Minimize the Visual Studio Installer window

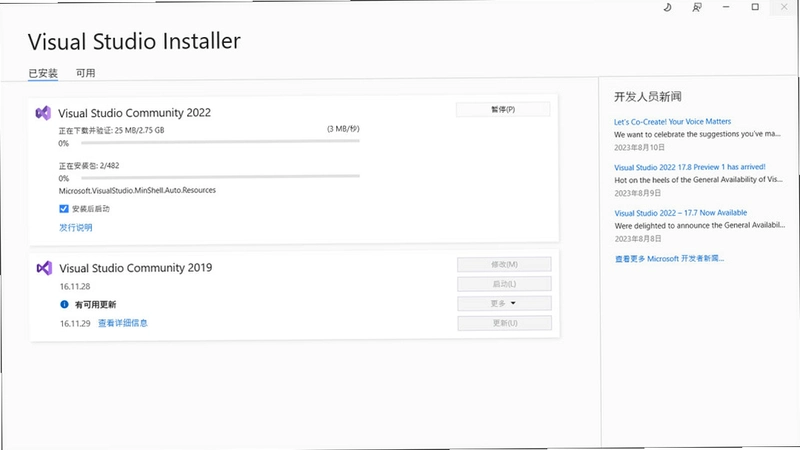point(726,7)
